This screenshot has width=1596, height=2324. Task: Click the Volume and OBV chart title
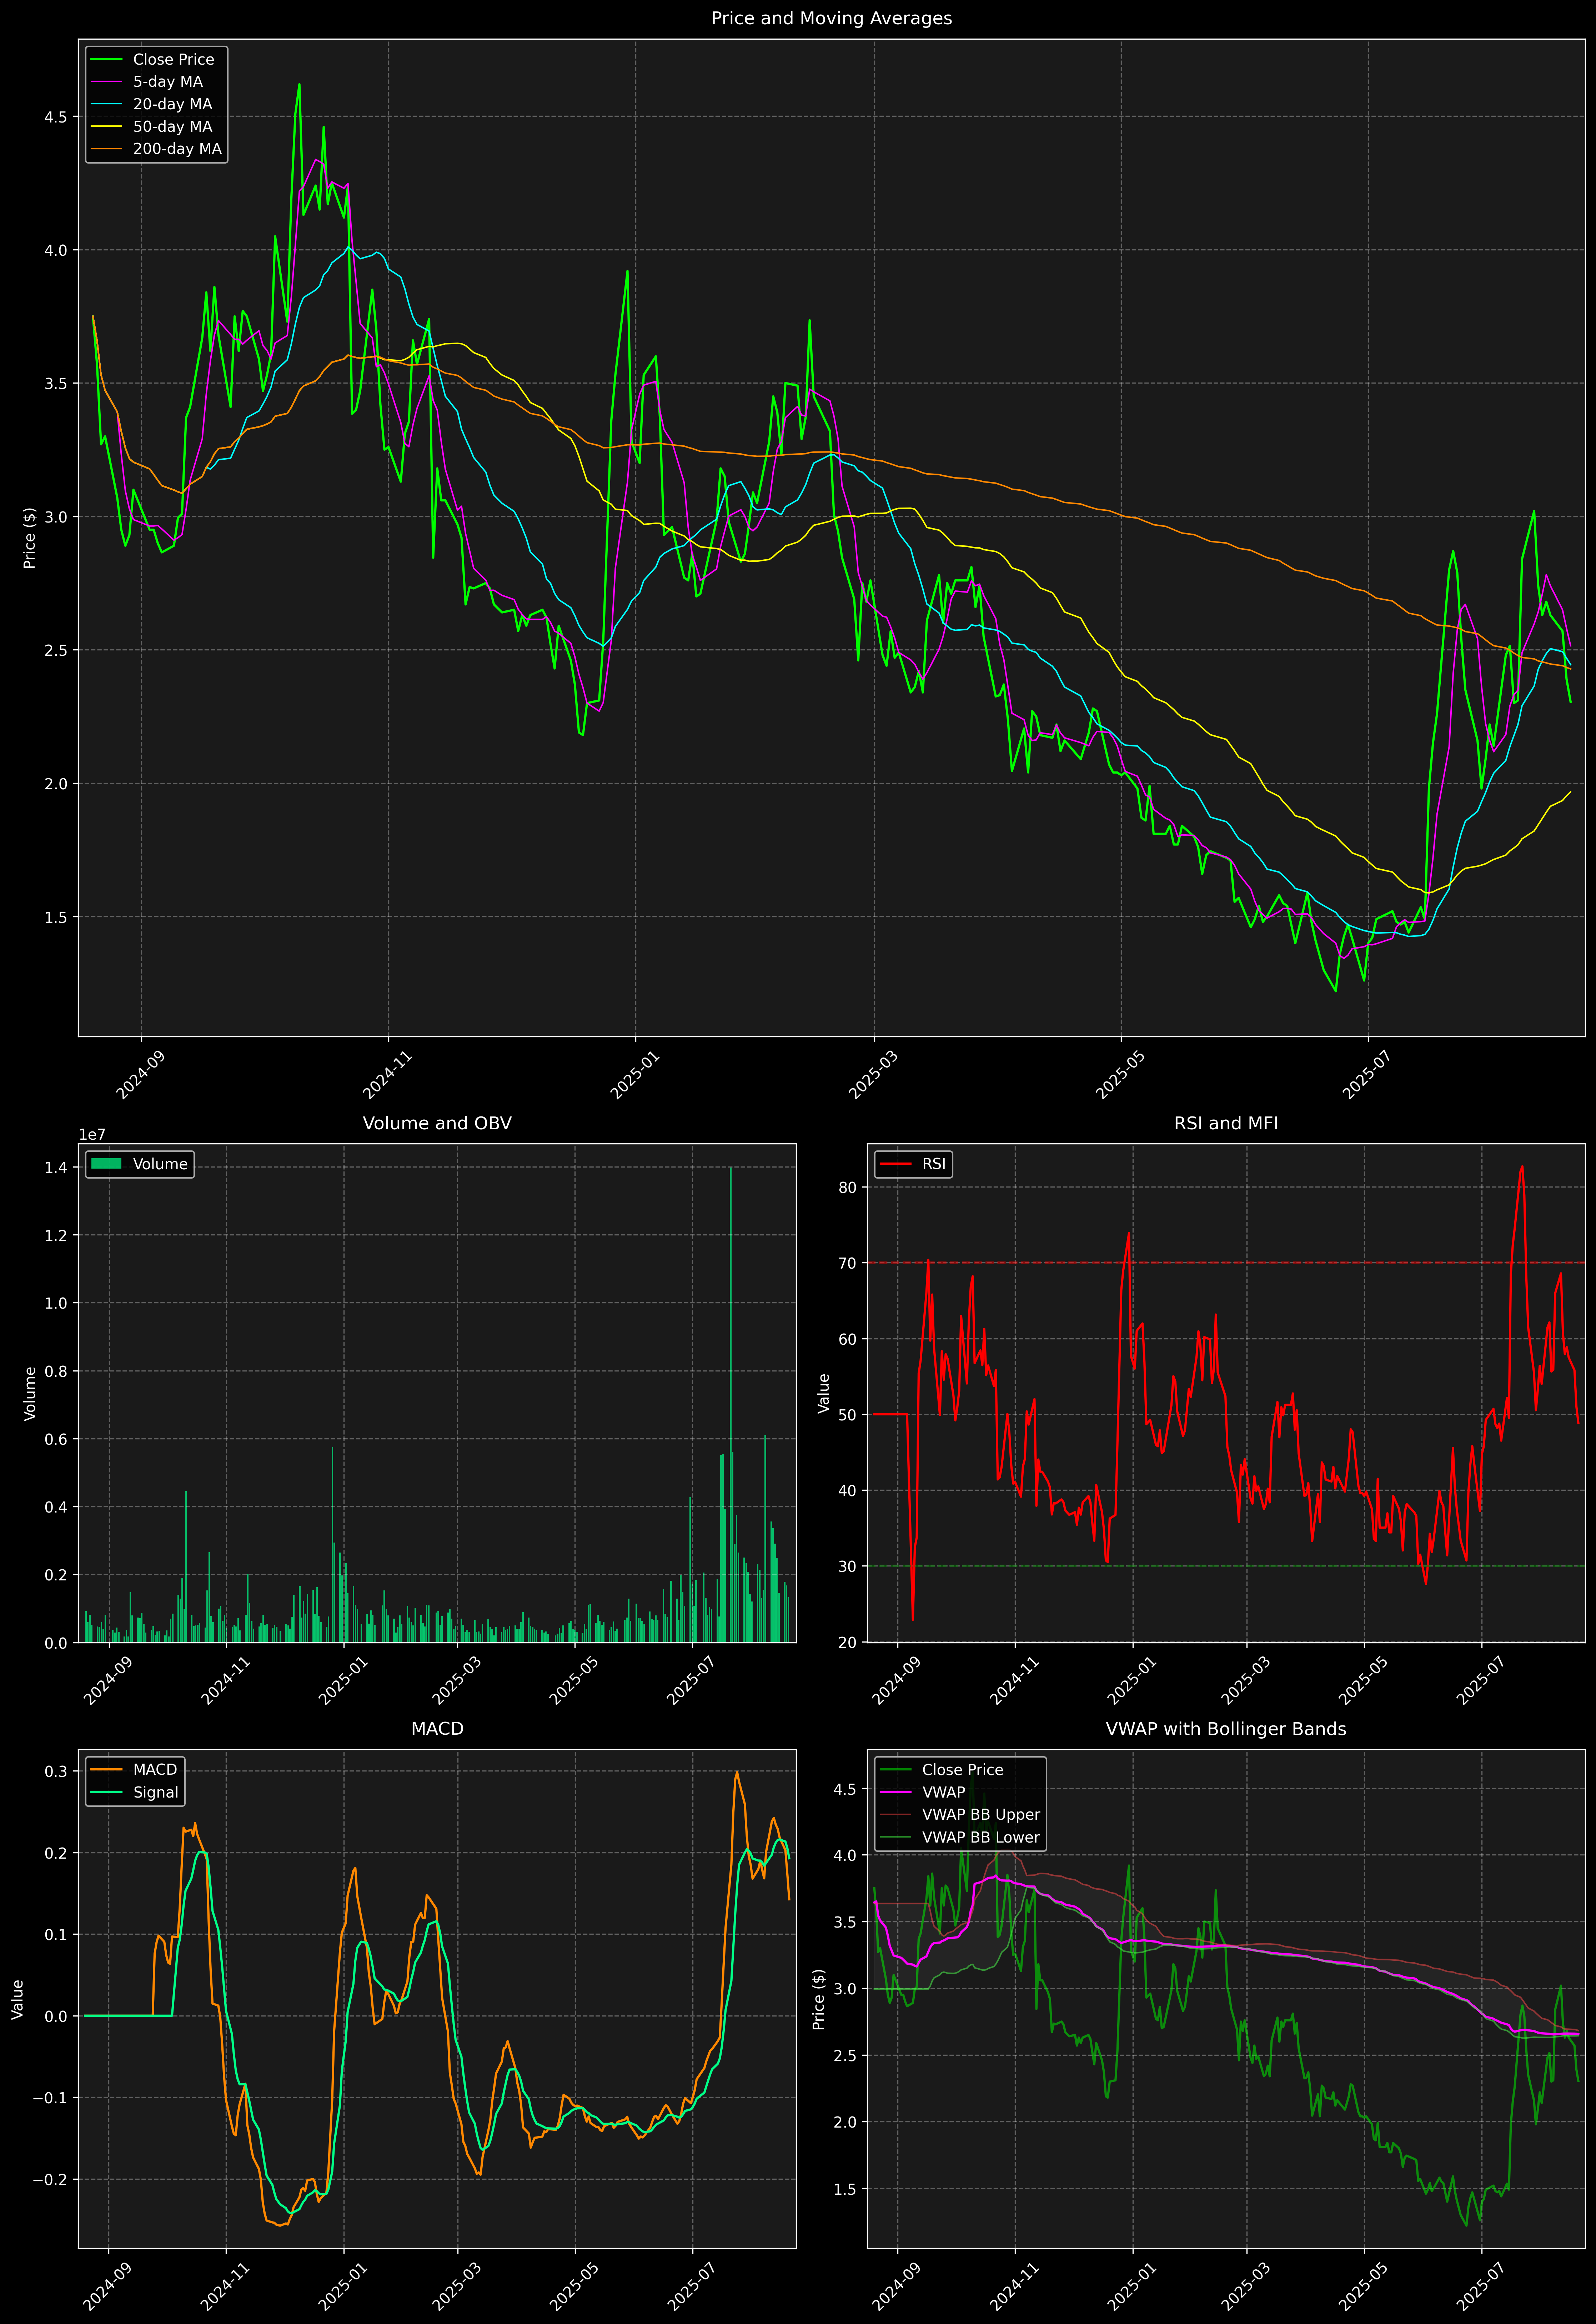(437, 1123)
